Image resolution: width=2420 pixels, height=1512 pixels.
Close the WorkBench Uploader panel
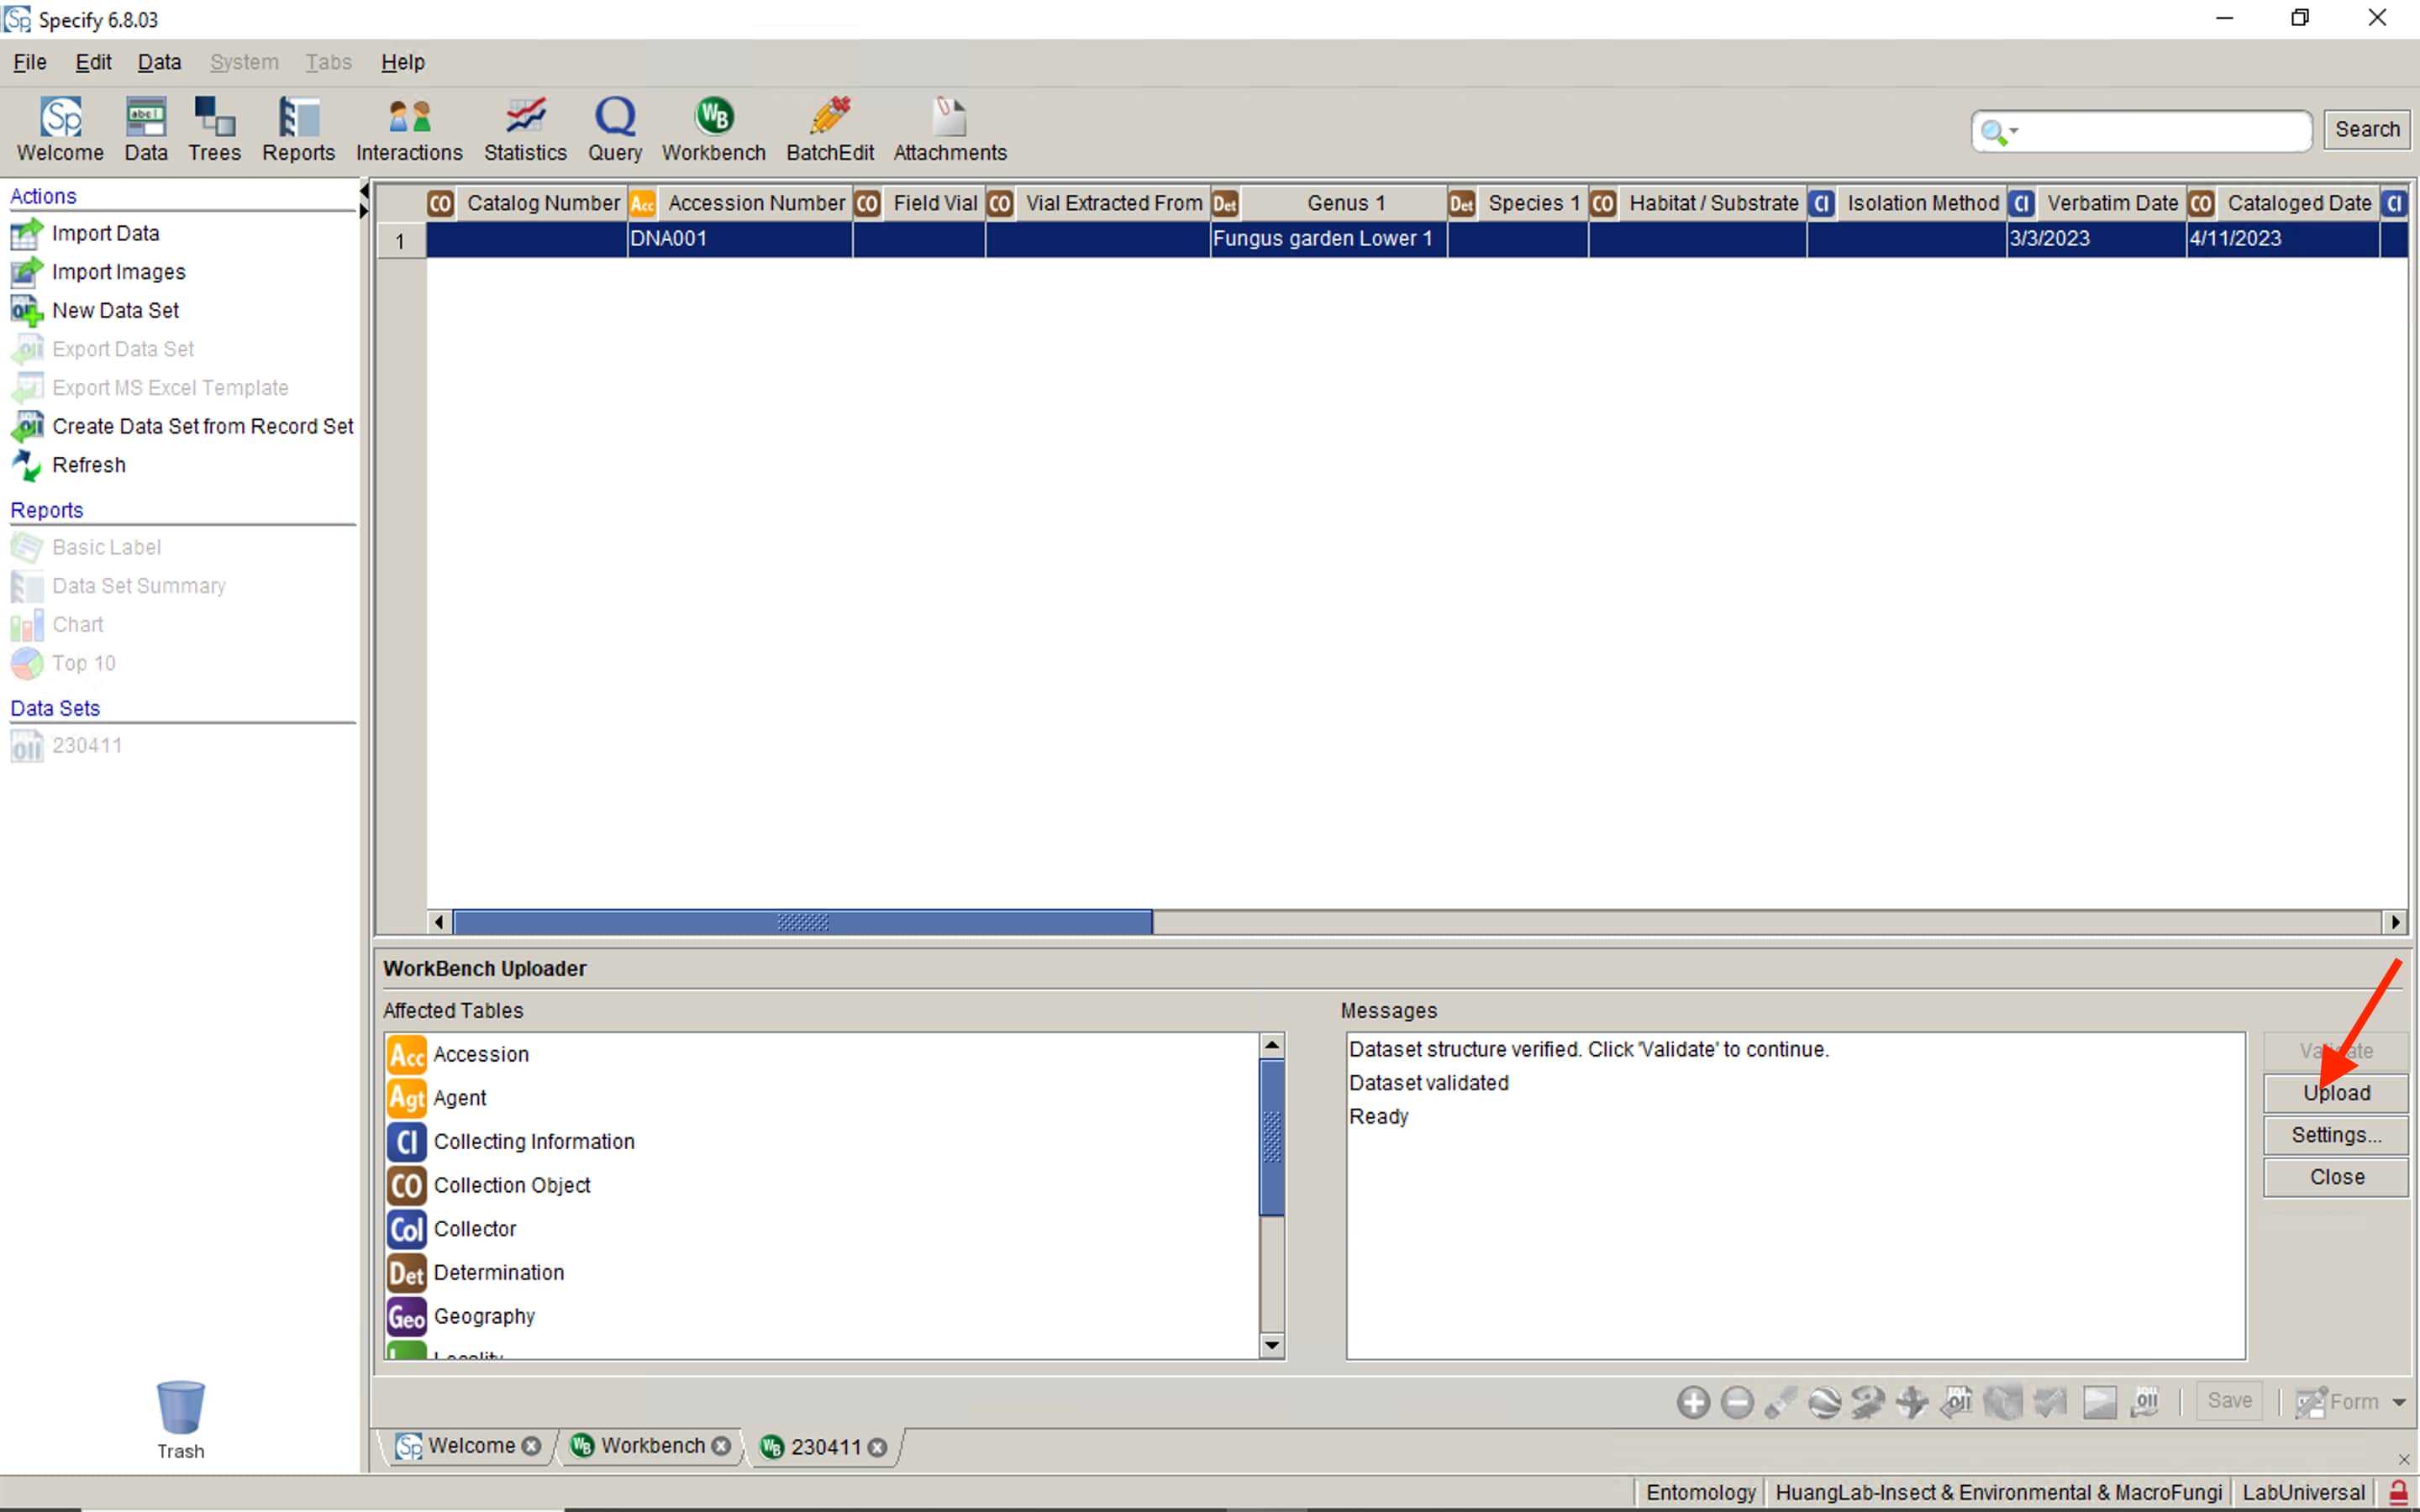2335,1177
